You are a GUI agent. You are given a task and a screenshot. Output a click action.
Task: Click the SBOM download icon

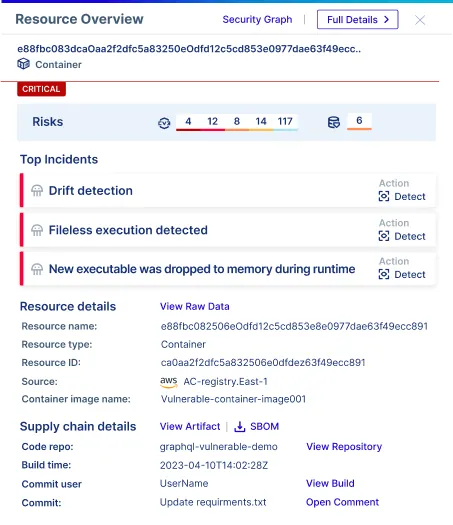[x=240, y=427]
